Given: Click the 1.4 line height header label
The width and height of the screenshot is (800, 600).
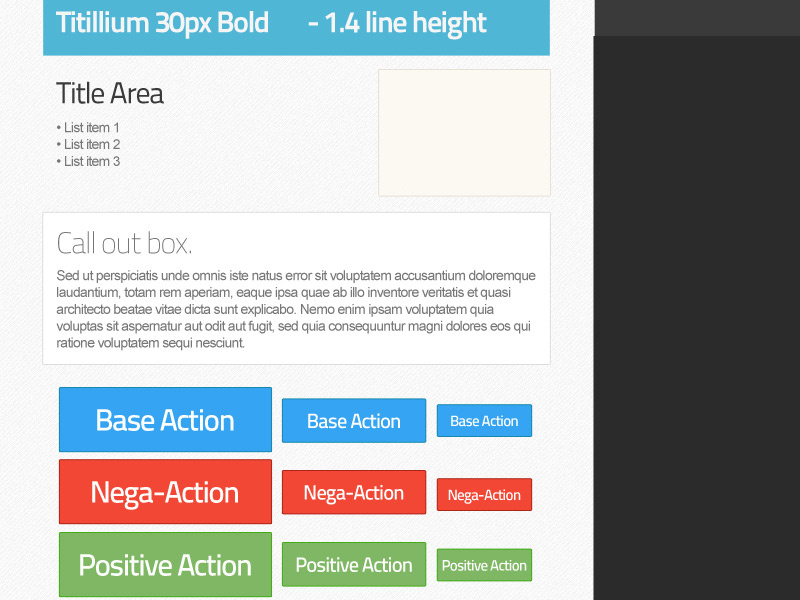Looking at the screenshot, I should pos(398,22).
